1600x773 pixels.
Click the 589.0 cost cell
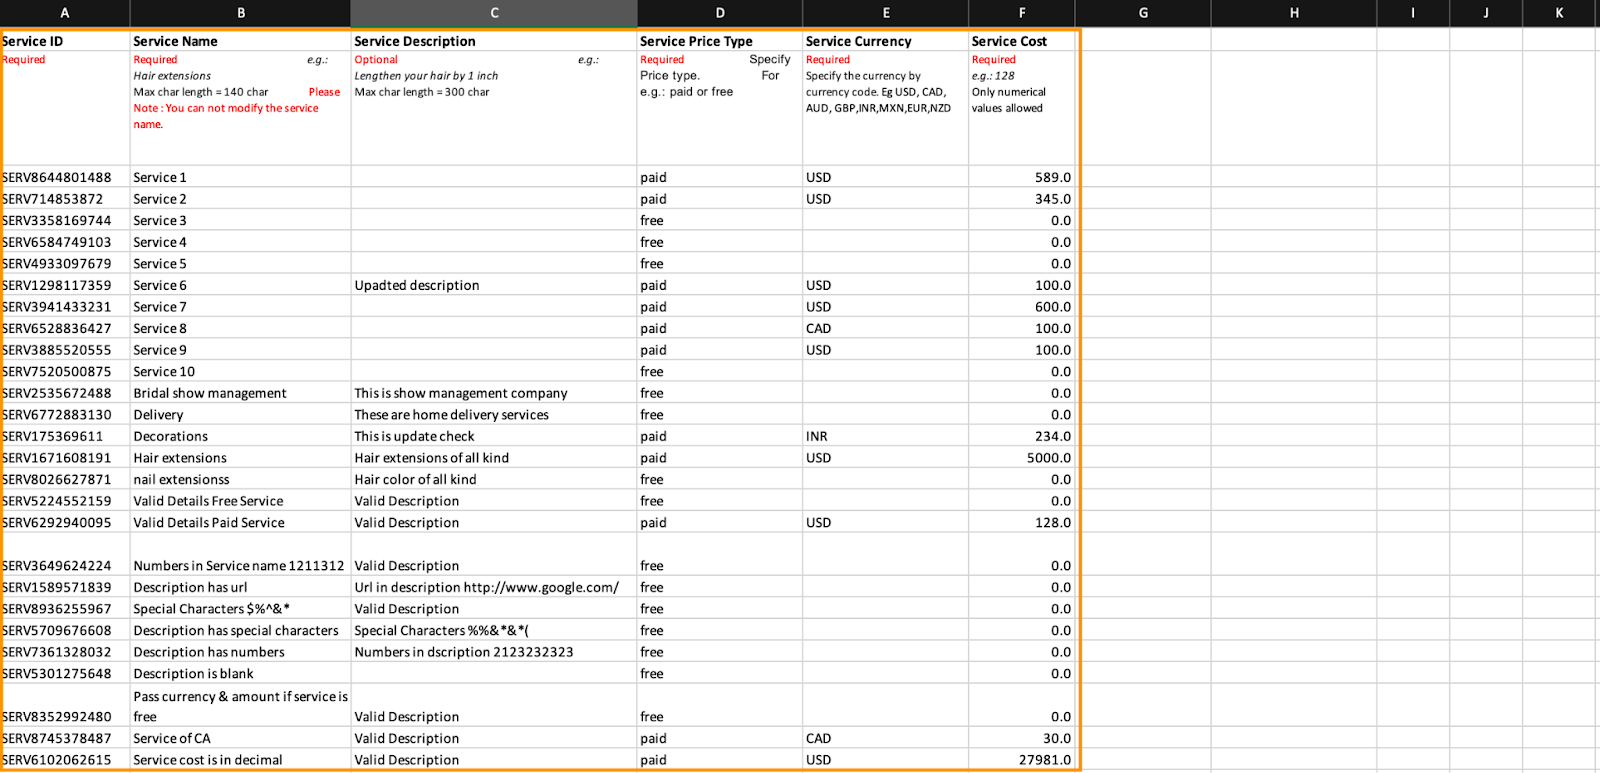point(1022,177)
